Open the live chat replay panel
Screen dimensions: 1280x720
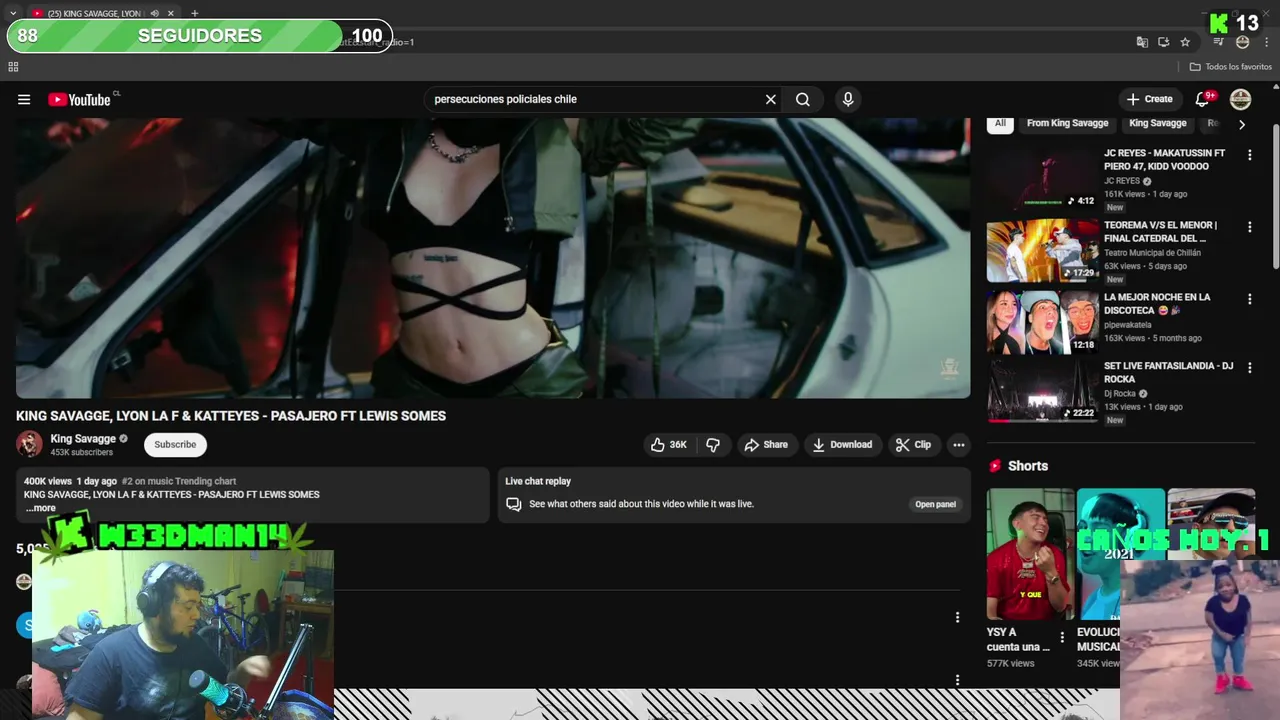point(935,504)
